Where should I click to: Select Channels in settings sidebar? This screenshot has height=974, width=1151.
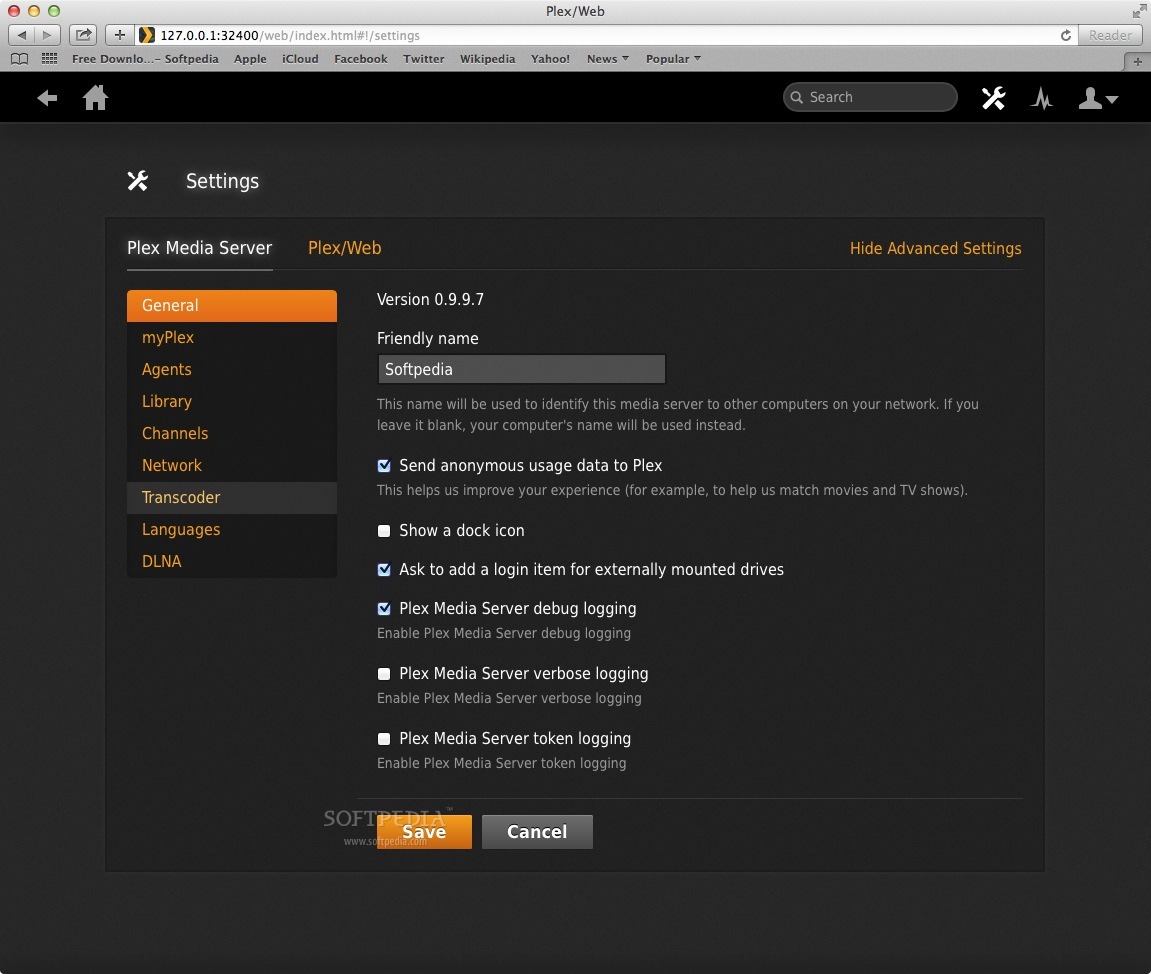[232, 433]
